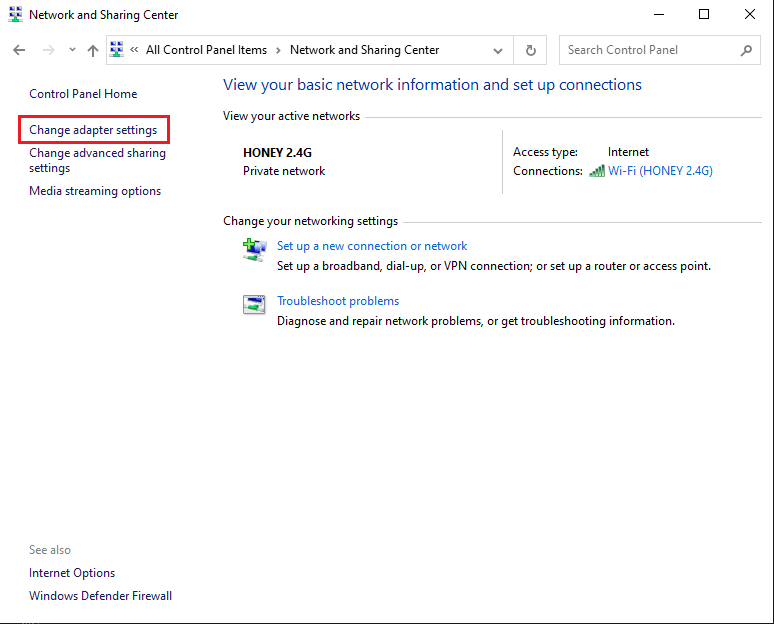774x624 pixels.
Task: Refresh the Network and Sharing Center page
Action: (x=530, y=50)
